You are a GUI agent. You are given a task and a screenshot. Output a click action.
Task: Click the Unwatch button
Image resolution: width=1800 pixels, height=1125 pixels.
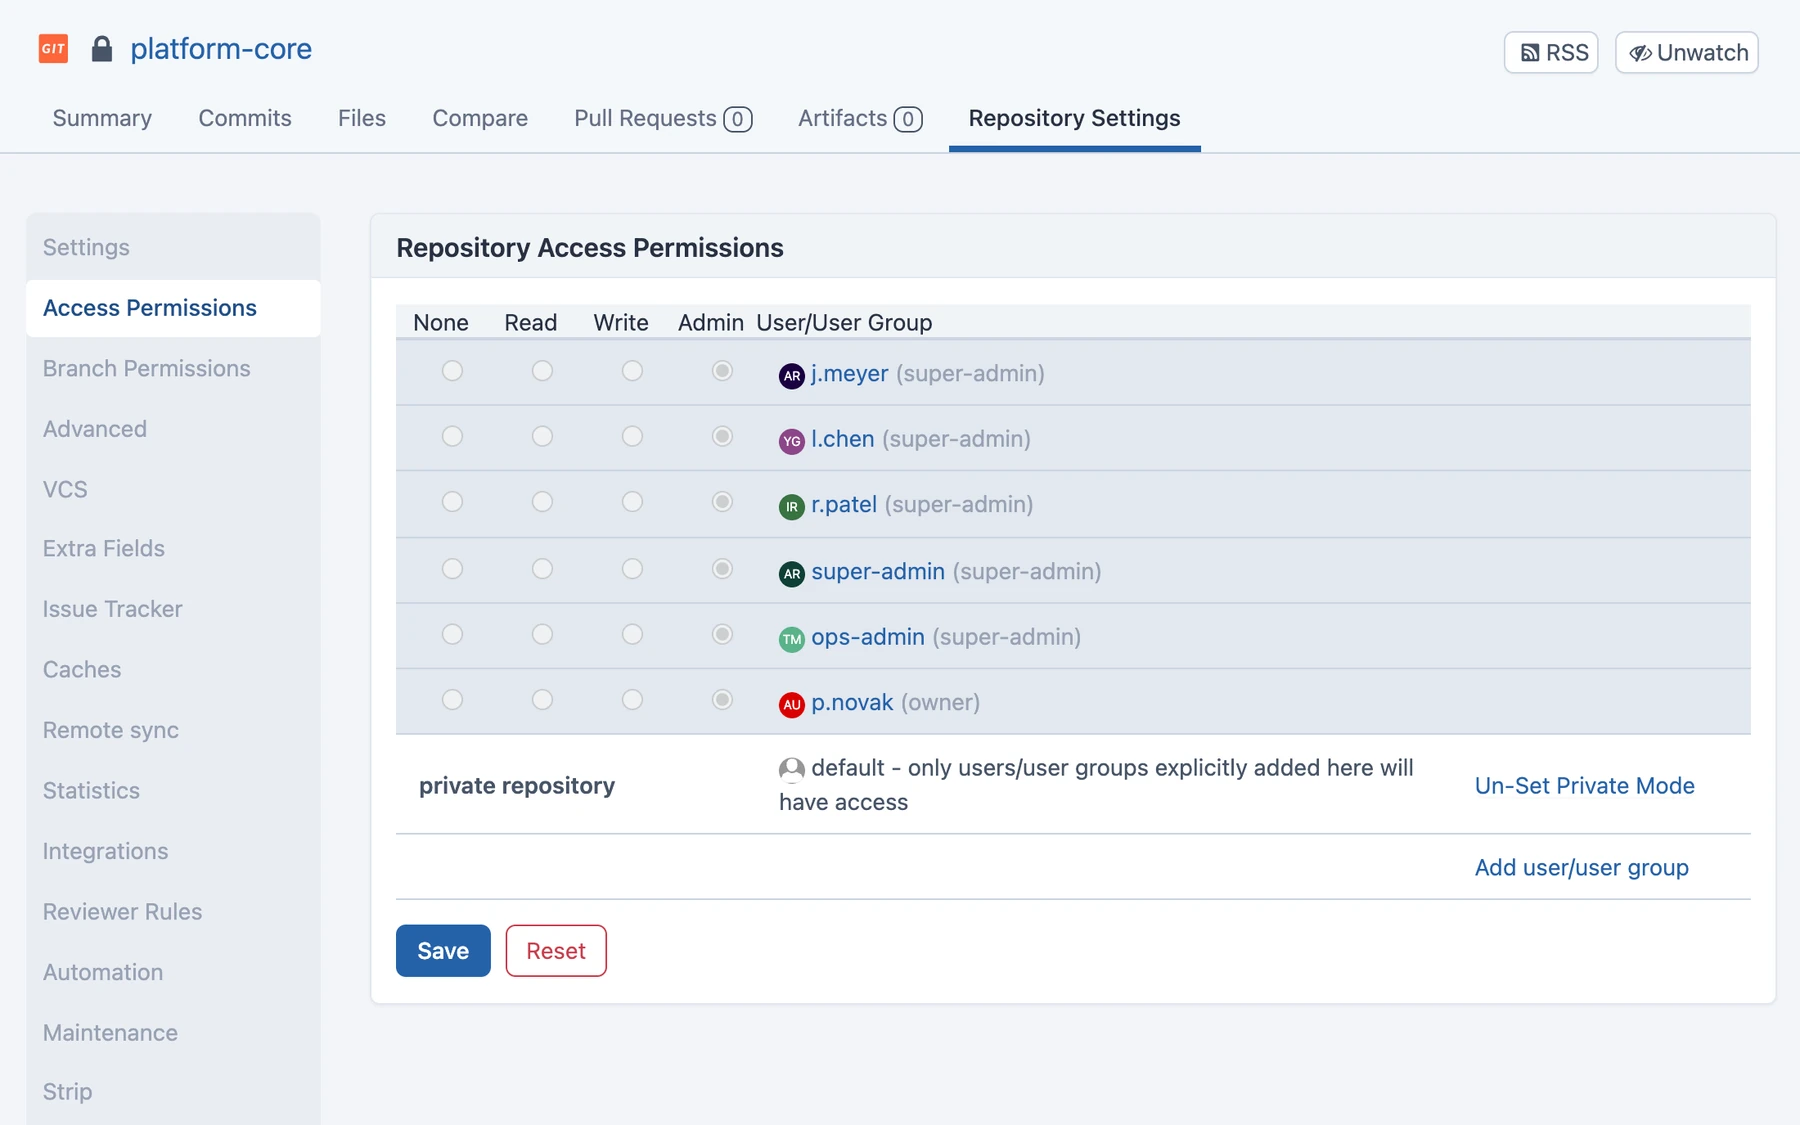pyautogui.click(x=1687, y=52)
